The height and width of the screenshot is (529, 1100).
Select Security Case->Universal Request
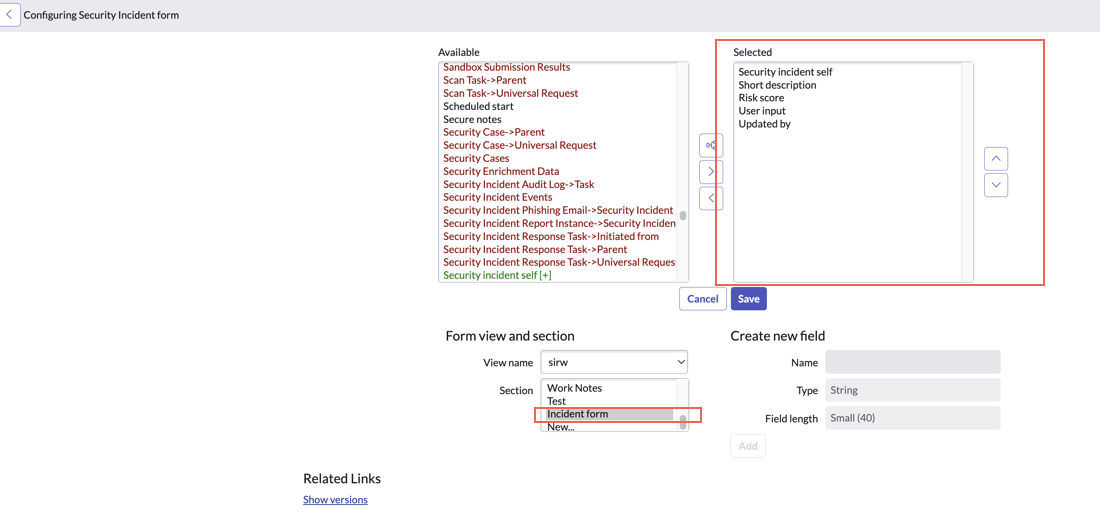click(520, 145)
